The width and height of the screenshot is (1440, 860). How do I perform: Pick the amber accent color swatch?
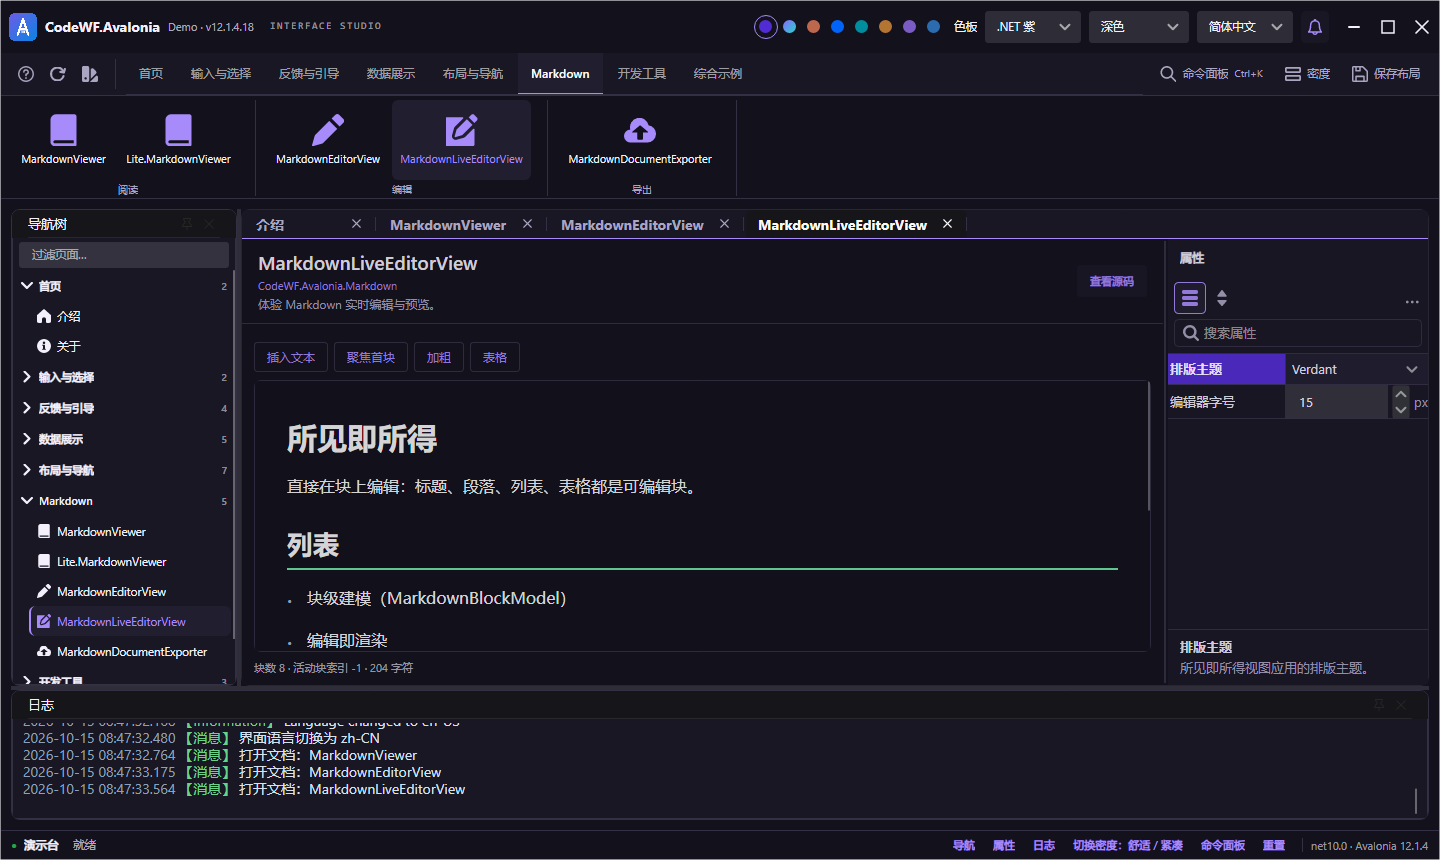[885, 27]
